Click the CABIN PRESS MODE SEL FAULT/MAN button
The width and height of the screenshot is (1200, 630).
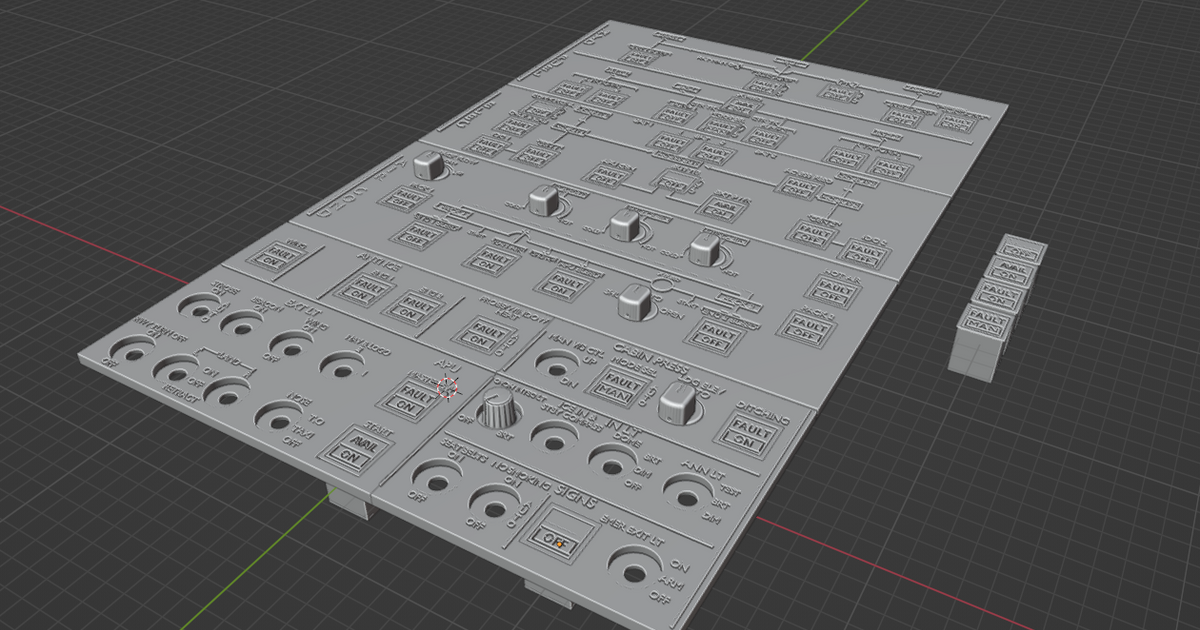click(619, 386)
